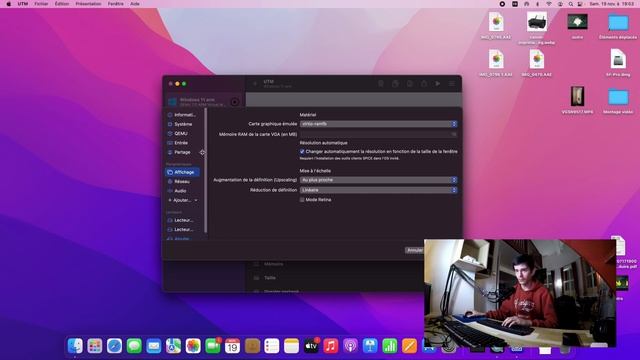The height and width of the screenshot is (360, 640).
Task: Expand the Ajouter peripheral menu
Action: click(x=182, y=200)
